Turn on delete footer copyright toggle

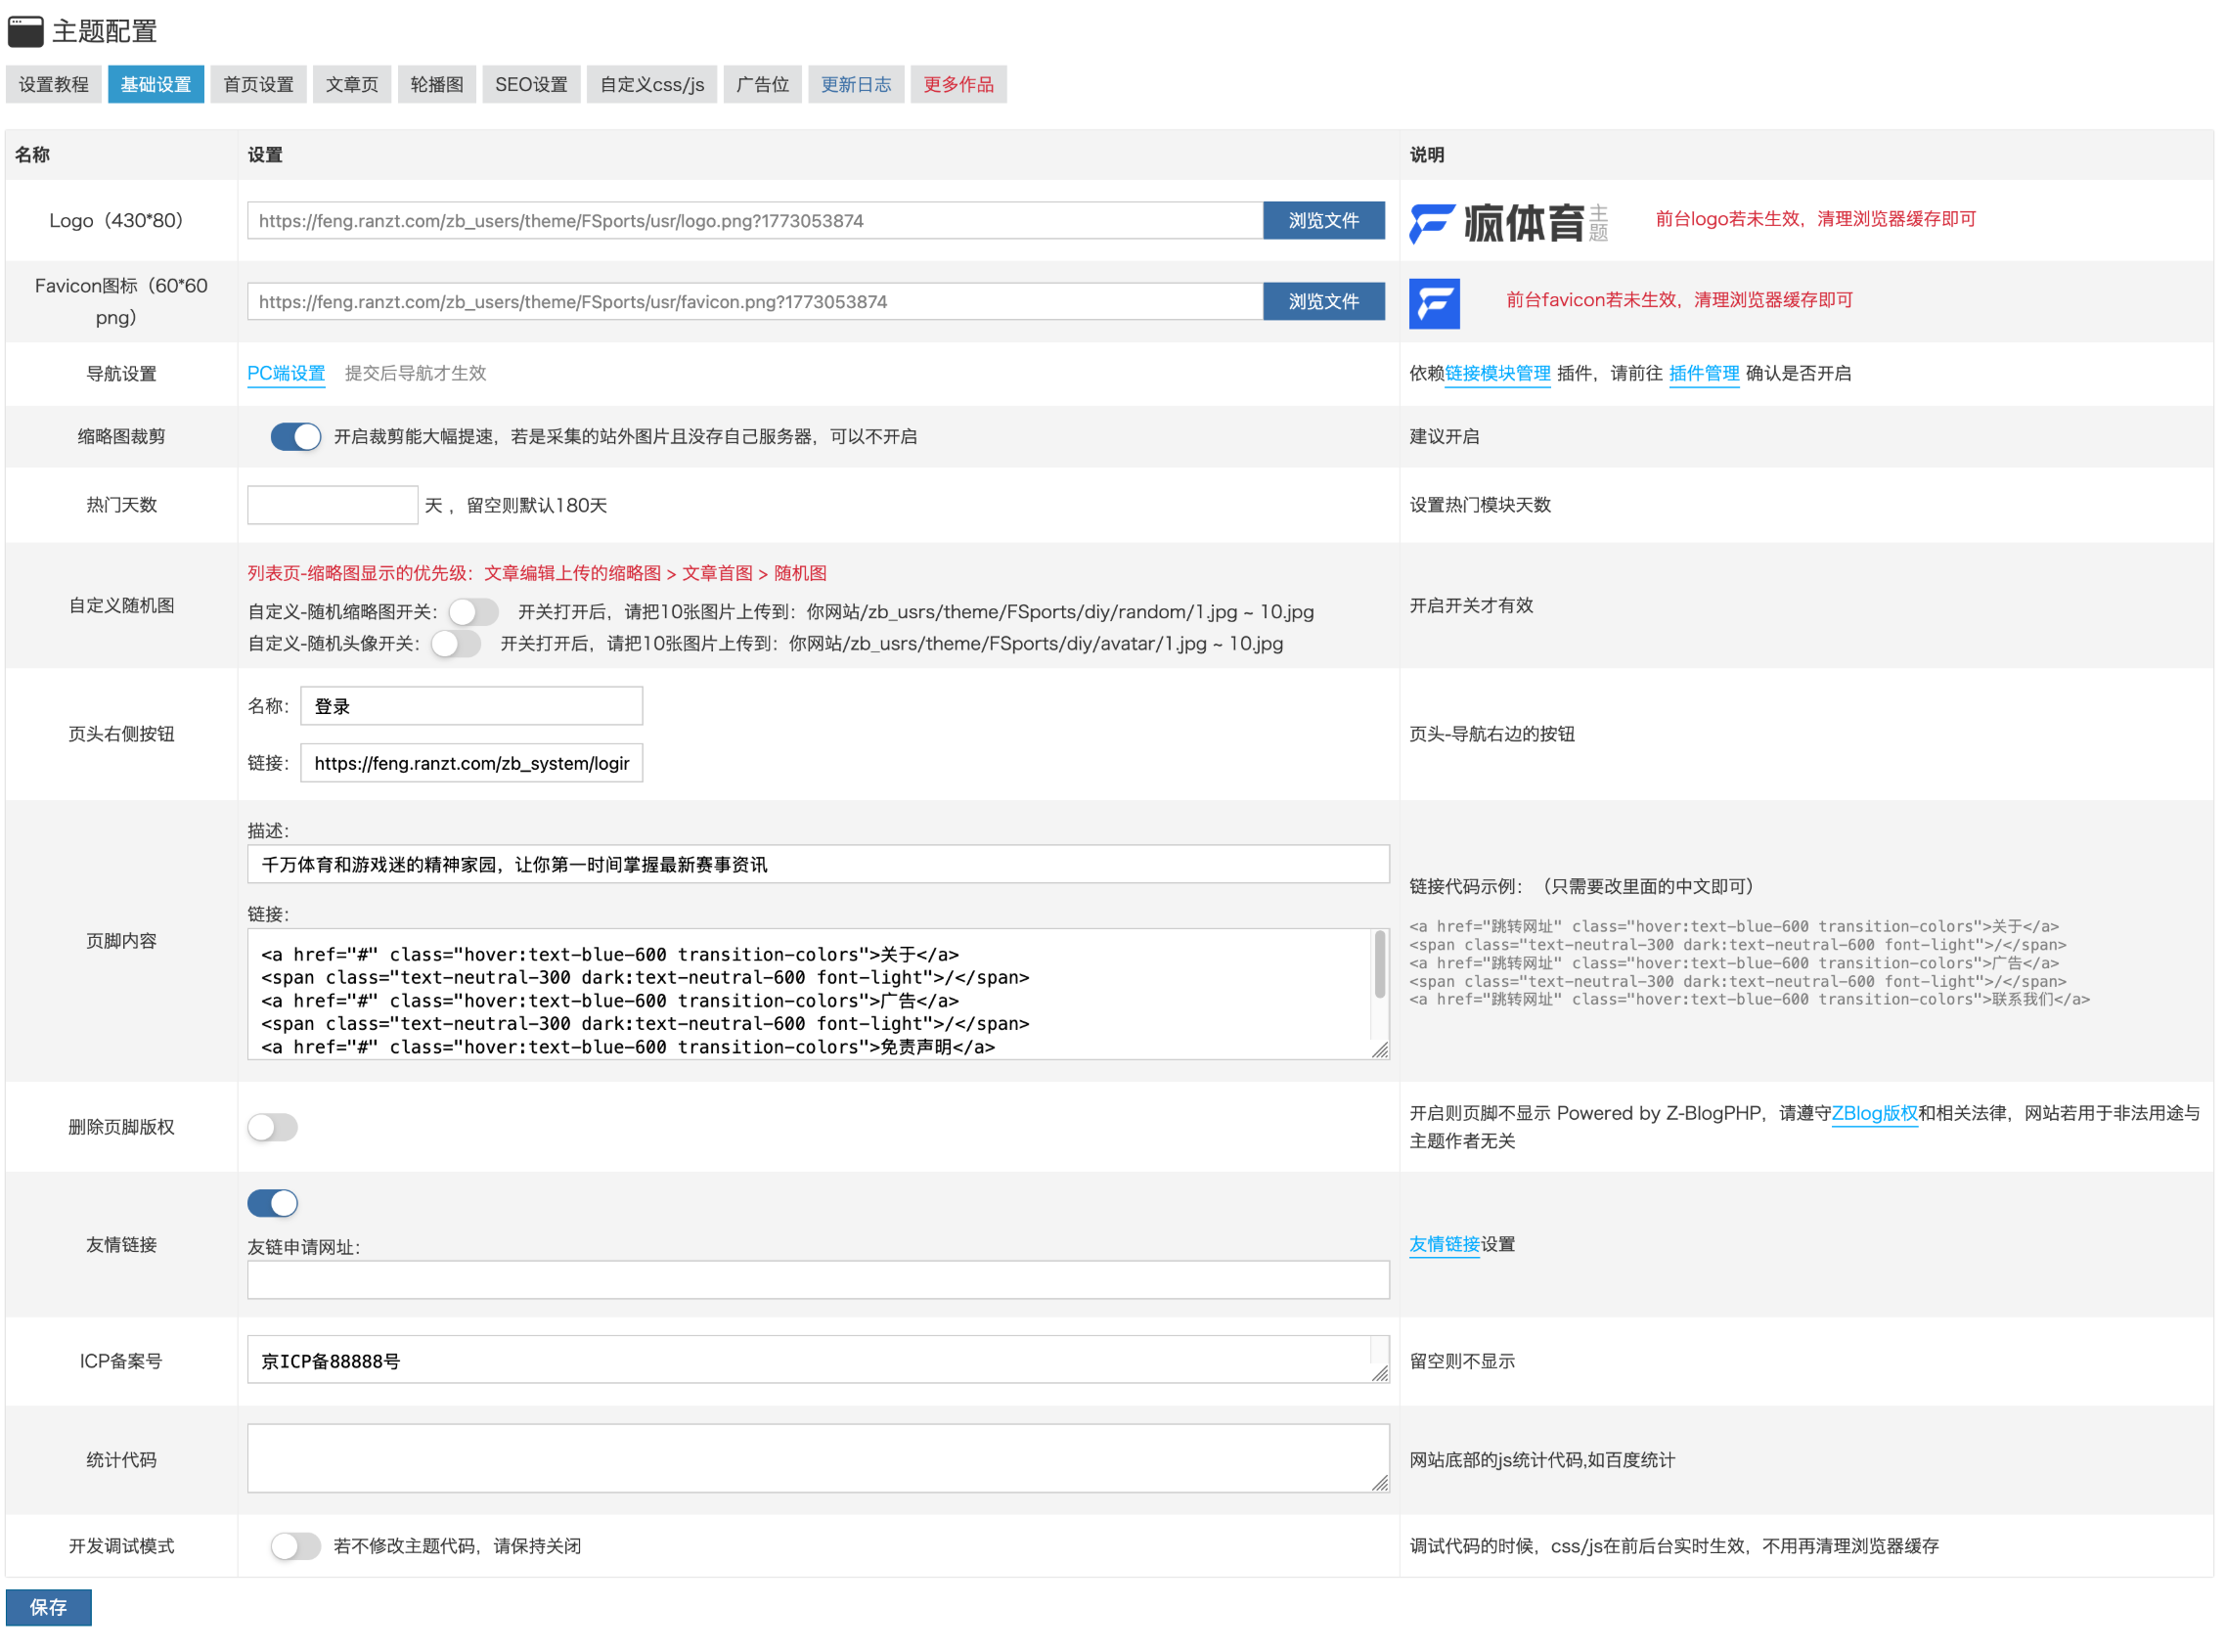coord(272,1128)
